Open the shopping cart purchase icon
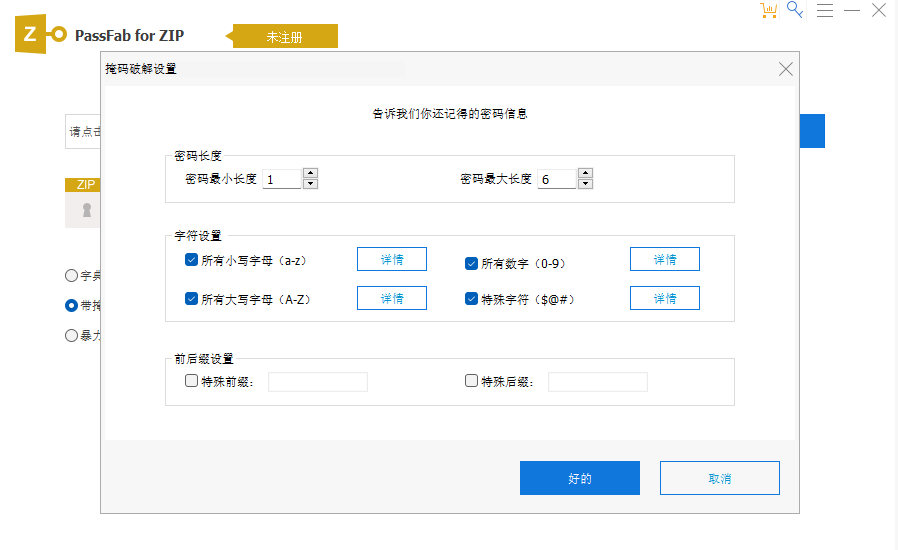 (x=769, y=10)
